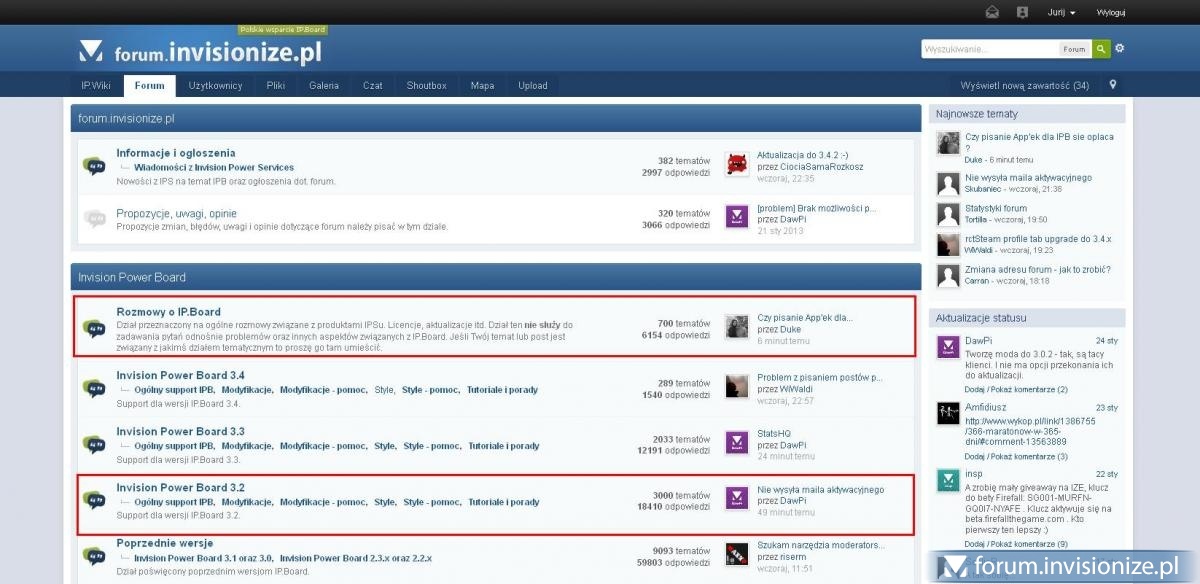Switch to the IP.Wiki tab

[x=96, y=85]
